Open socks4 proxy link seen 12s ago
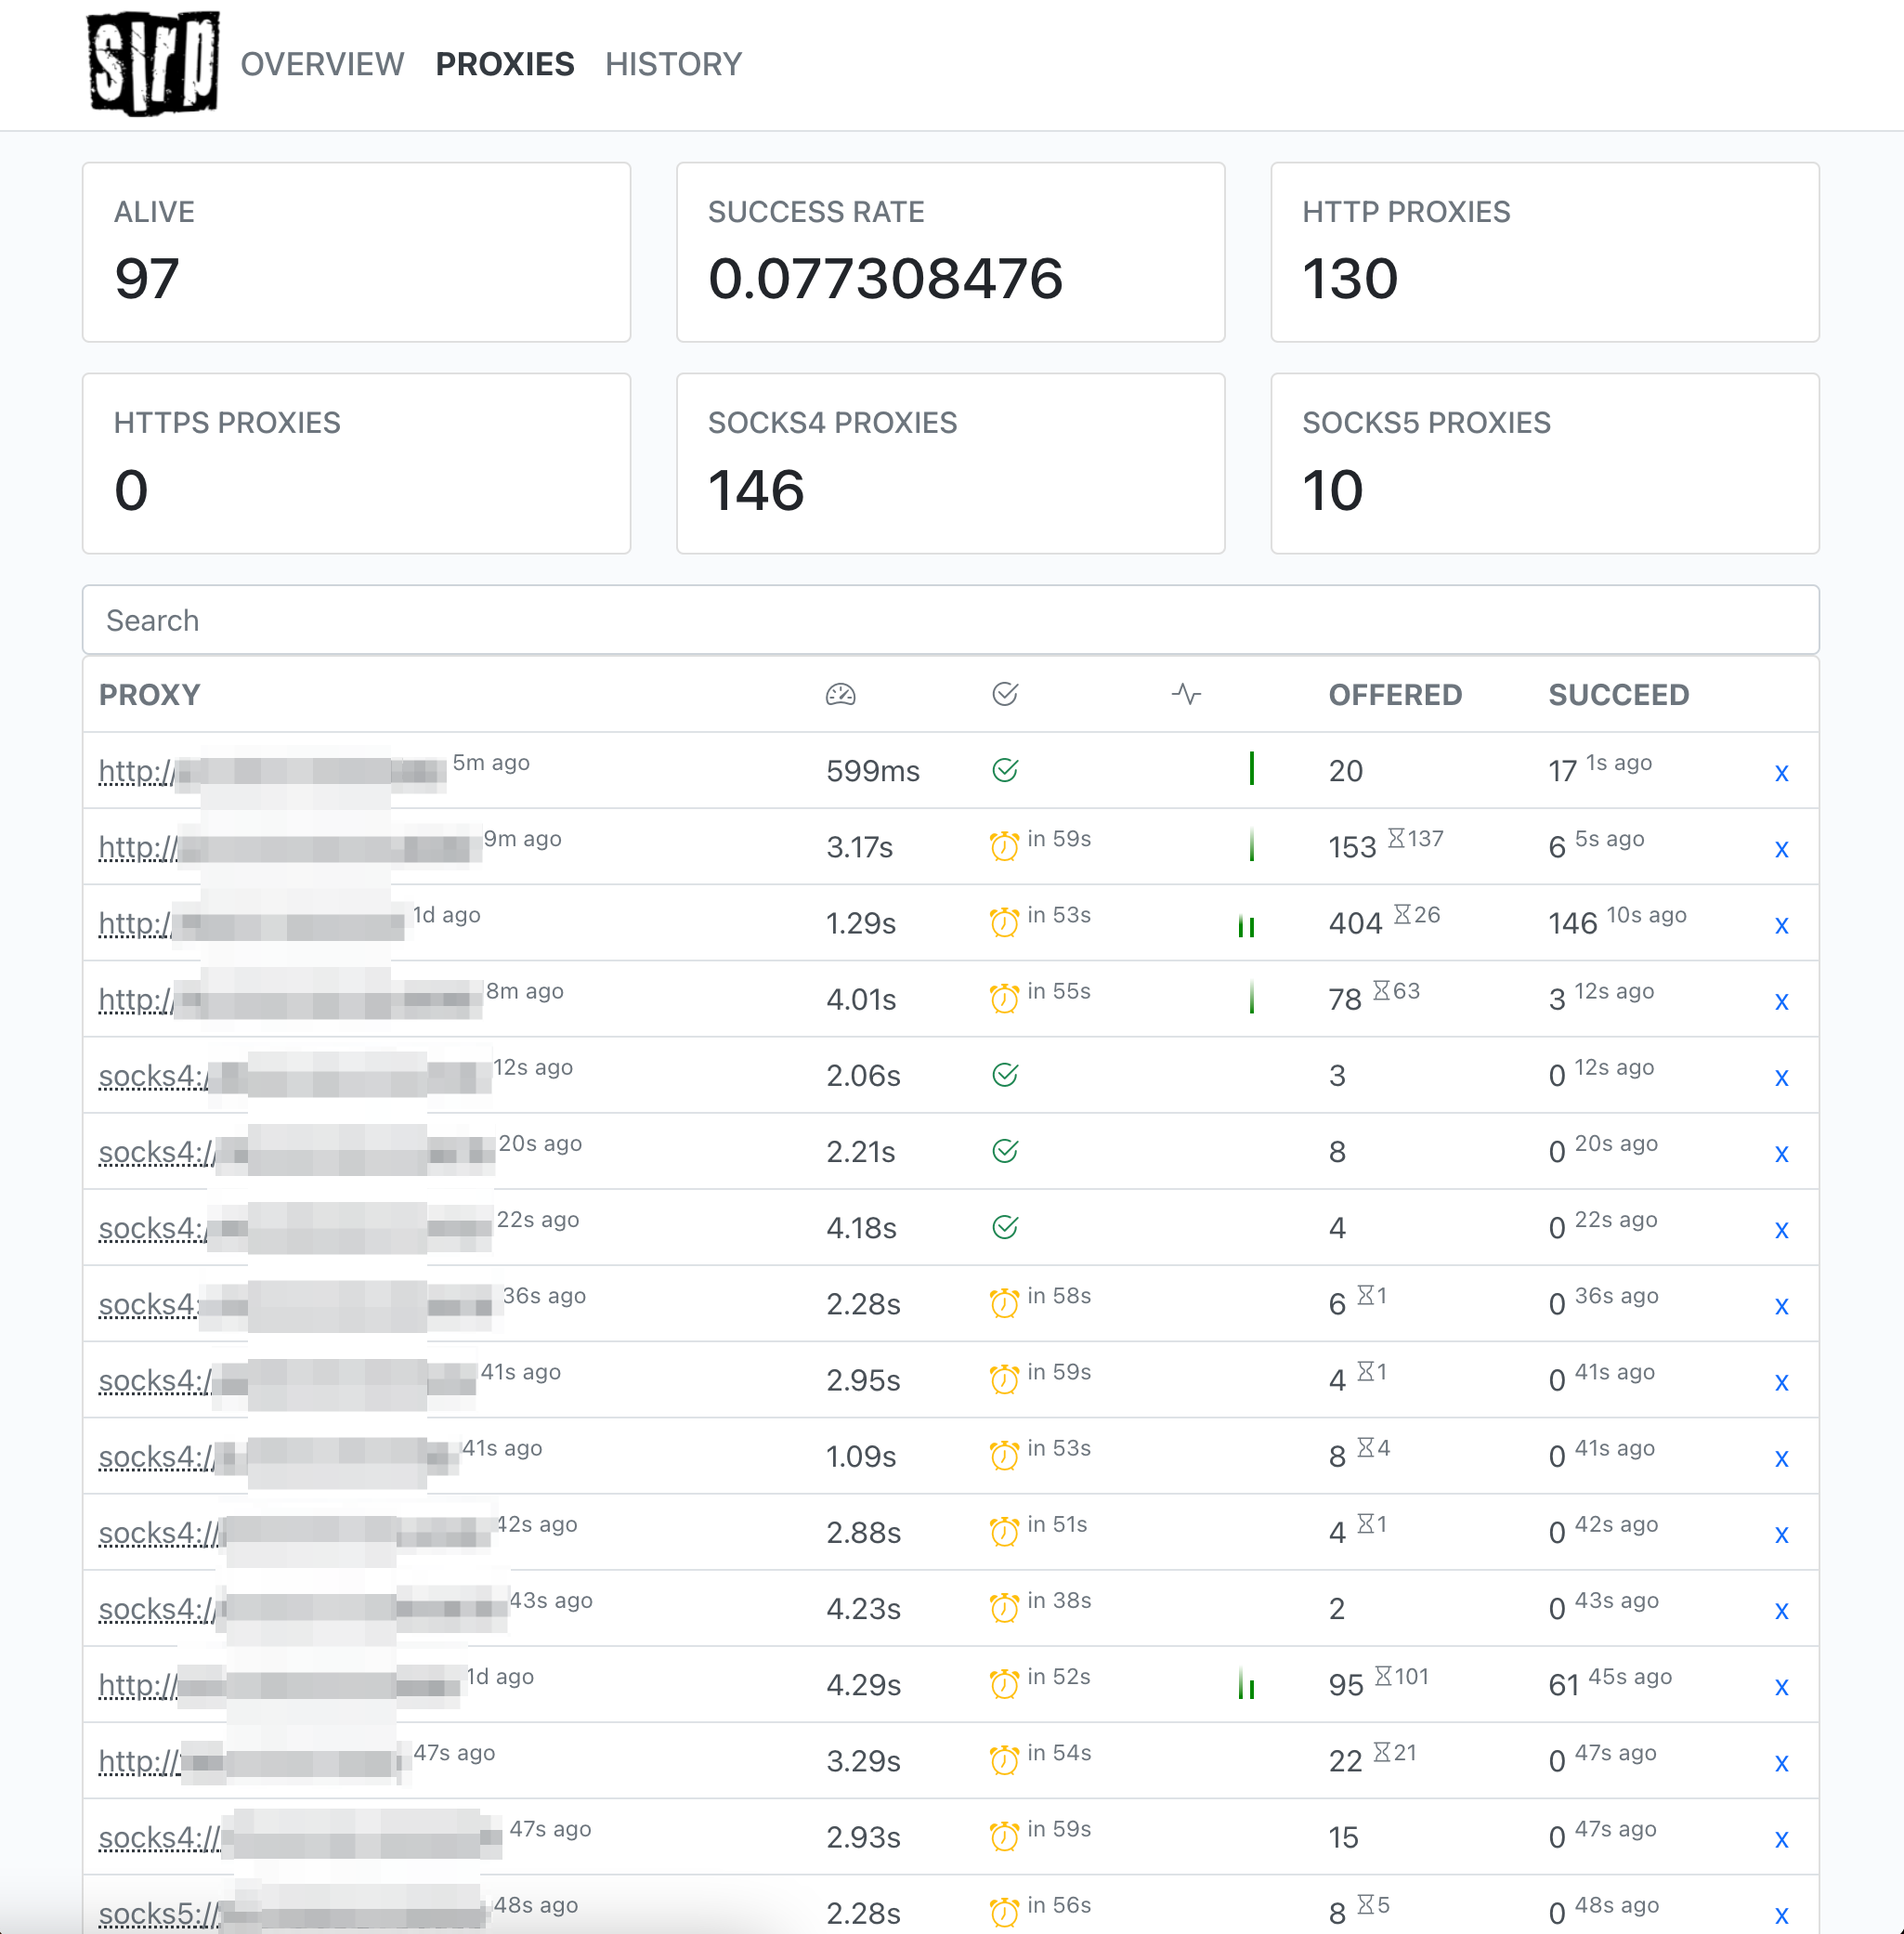The height and width of the screenshot is (1934, 1904). click(x=152, y=1076)
